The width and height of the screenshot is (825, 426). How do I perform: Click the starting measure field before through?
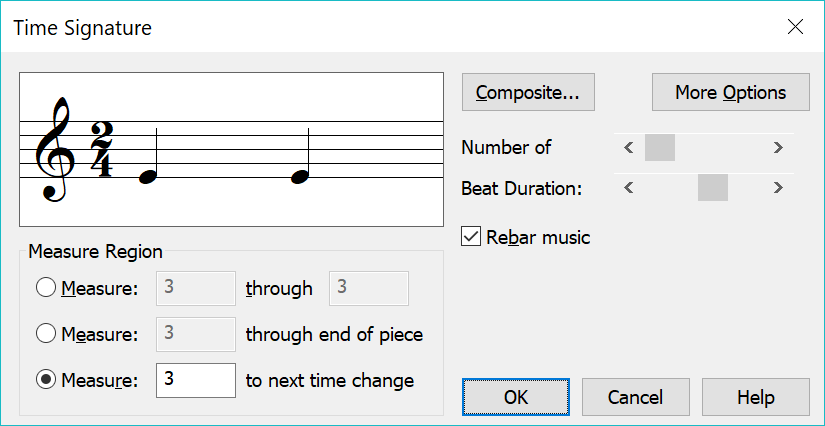[196, 288]
